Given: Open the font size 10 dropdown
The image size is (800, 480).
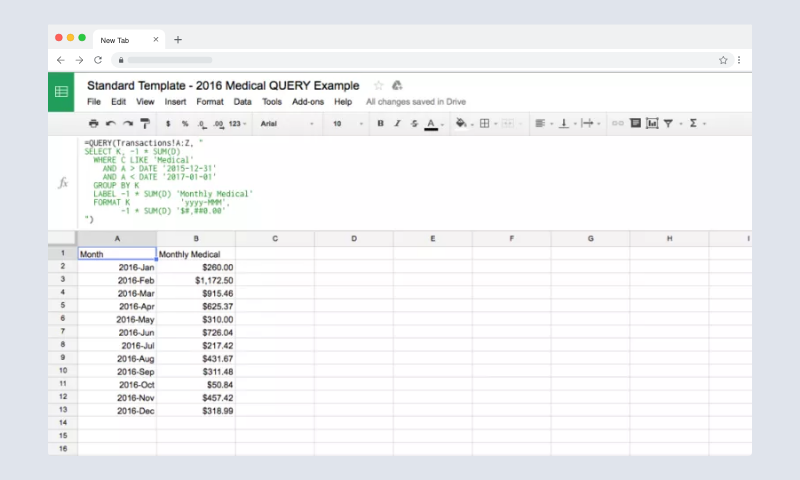Looking at the screenshot, I should point(348,123).
